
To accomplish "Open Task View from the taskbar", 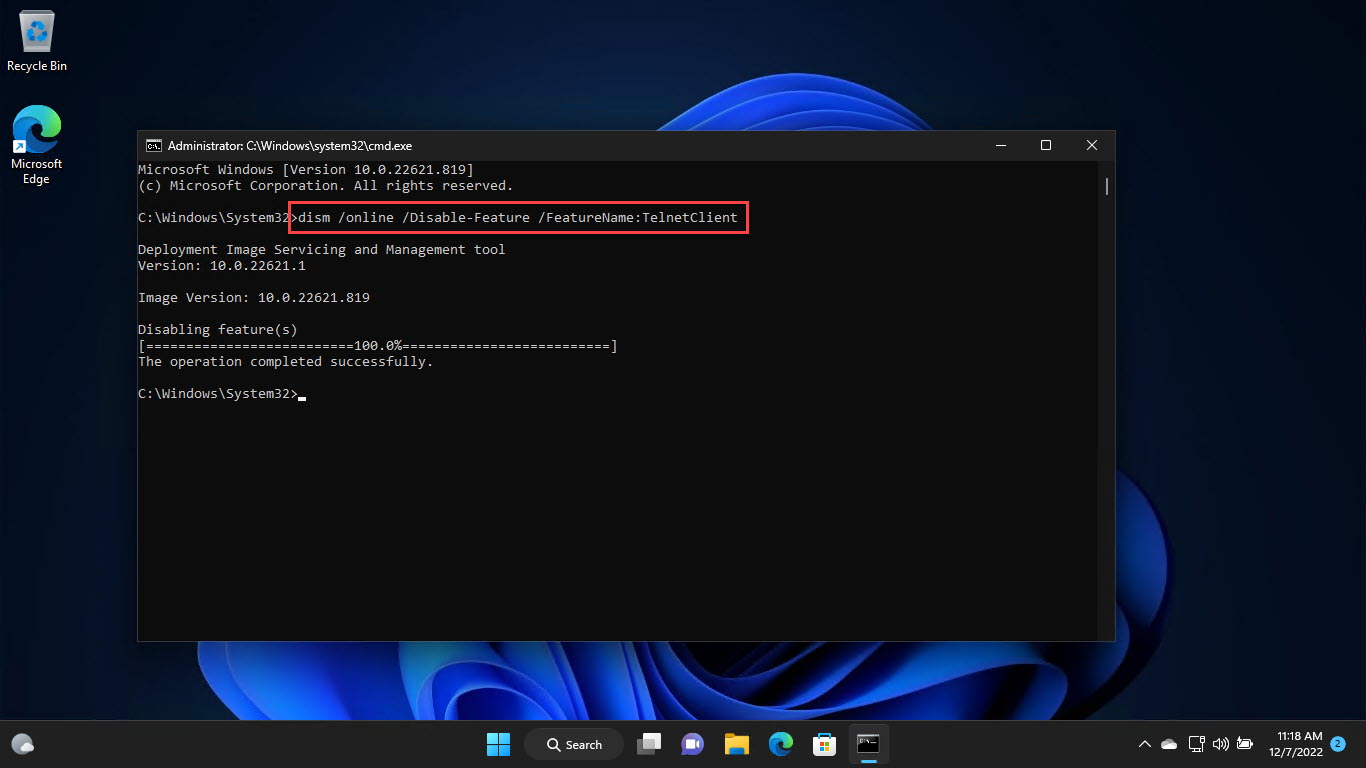I will [x=649, y=744].
